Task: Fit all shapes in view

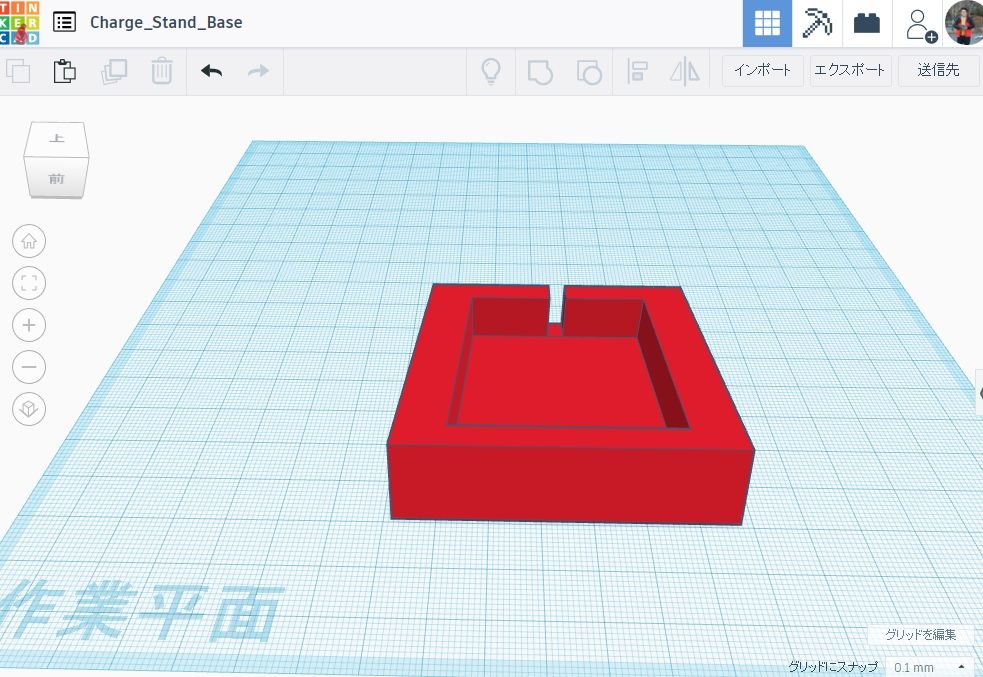Action: pyautogui.click(x=29, y=283)
